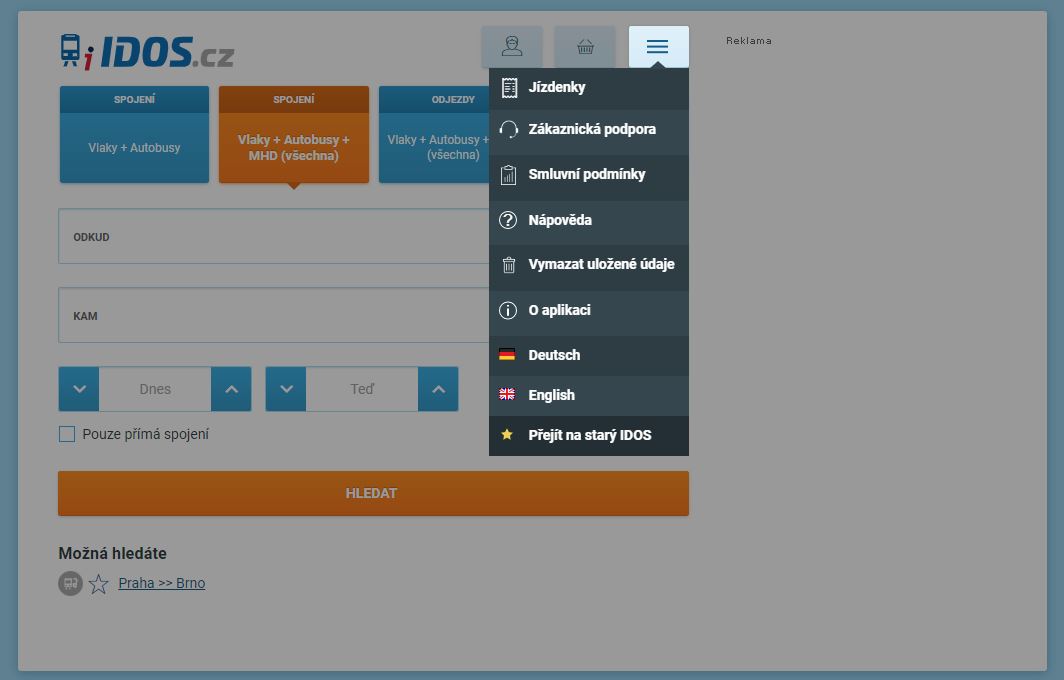Open the shopping basket icon
Viewport: 1064px width, 680px height.
point(585,47)
